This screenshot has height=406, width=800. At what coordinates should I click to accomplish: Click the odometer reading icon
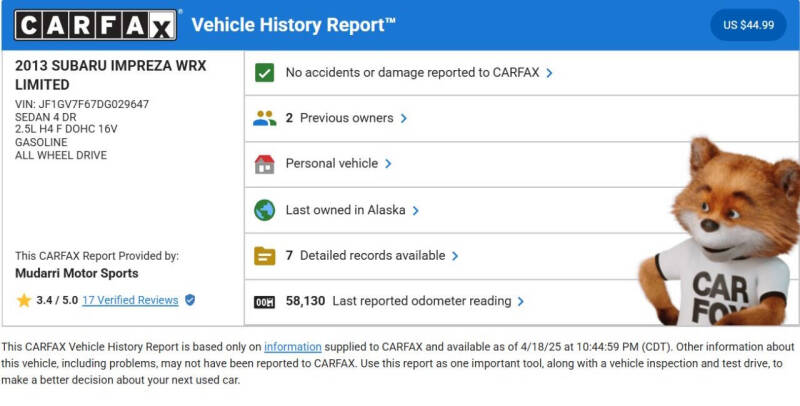264,302
